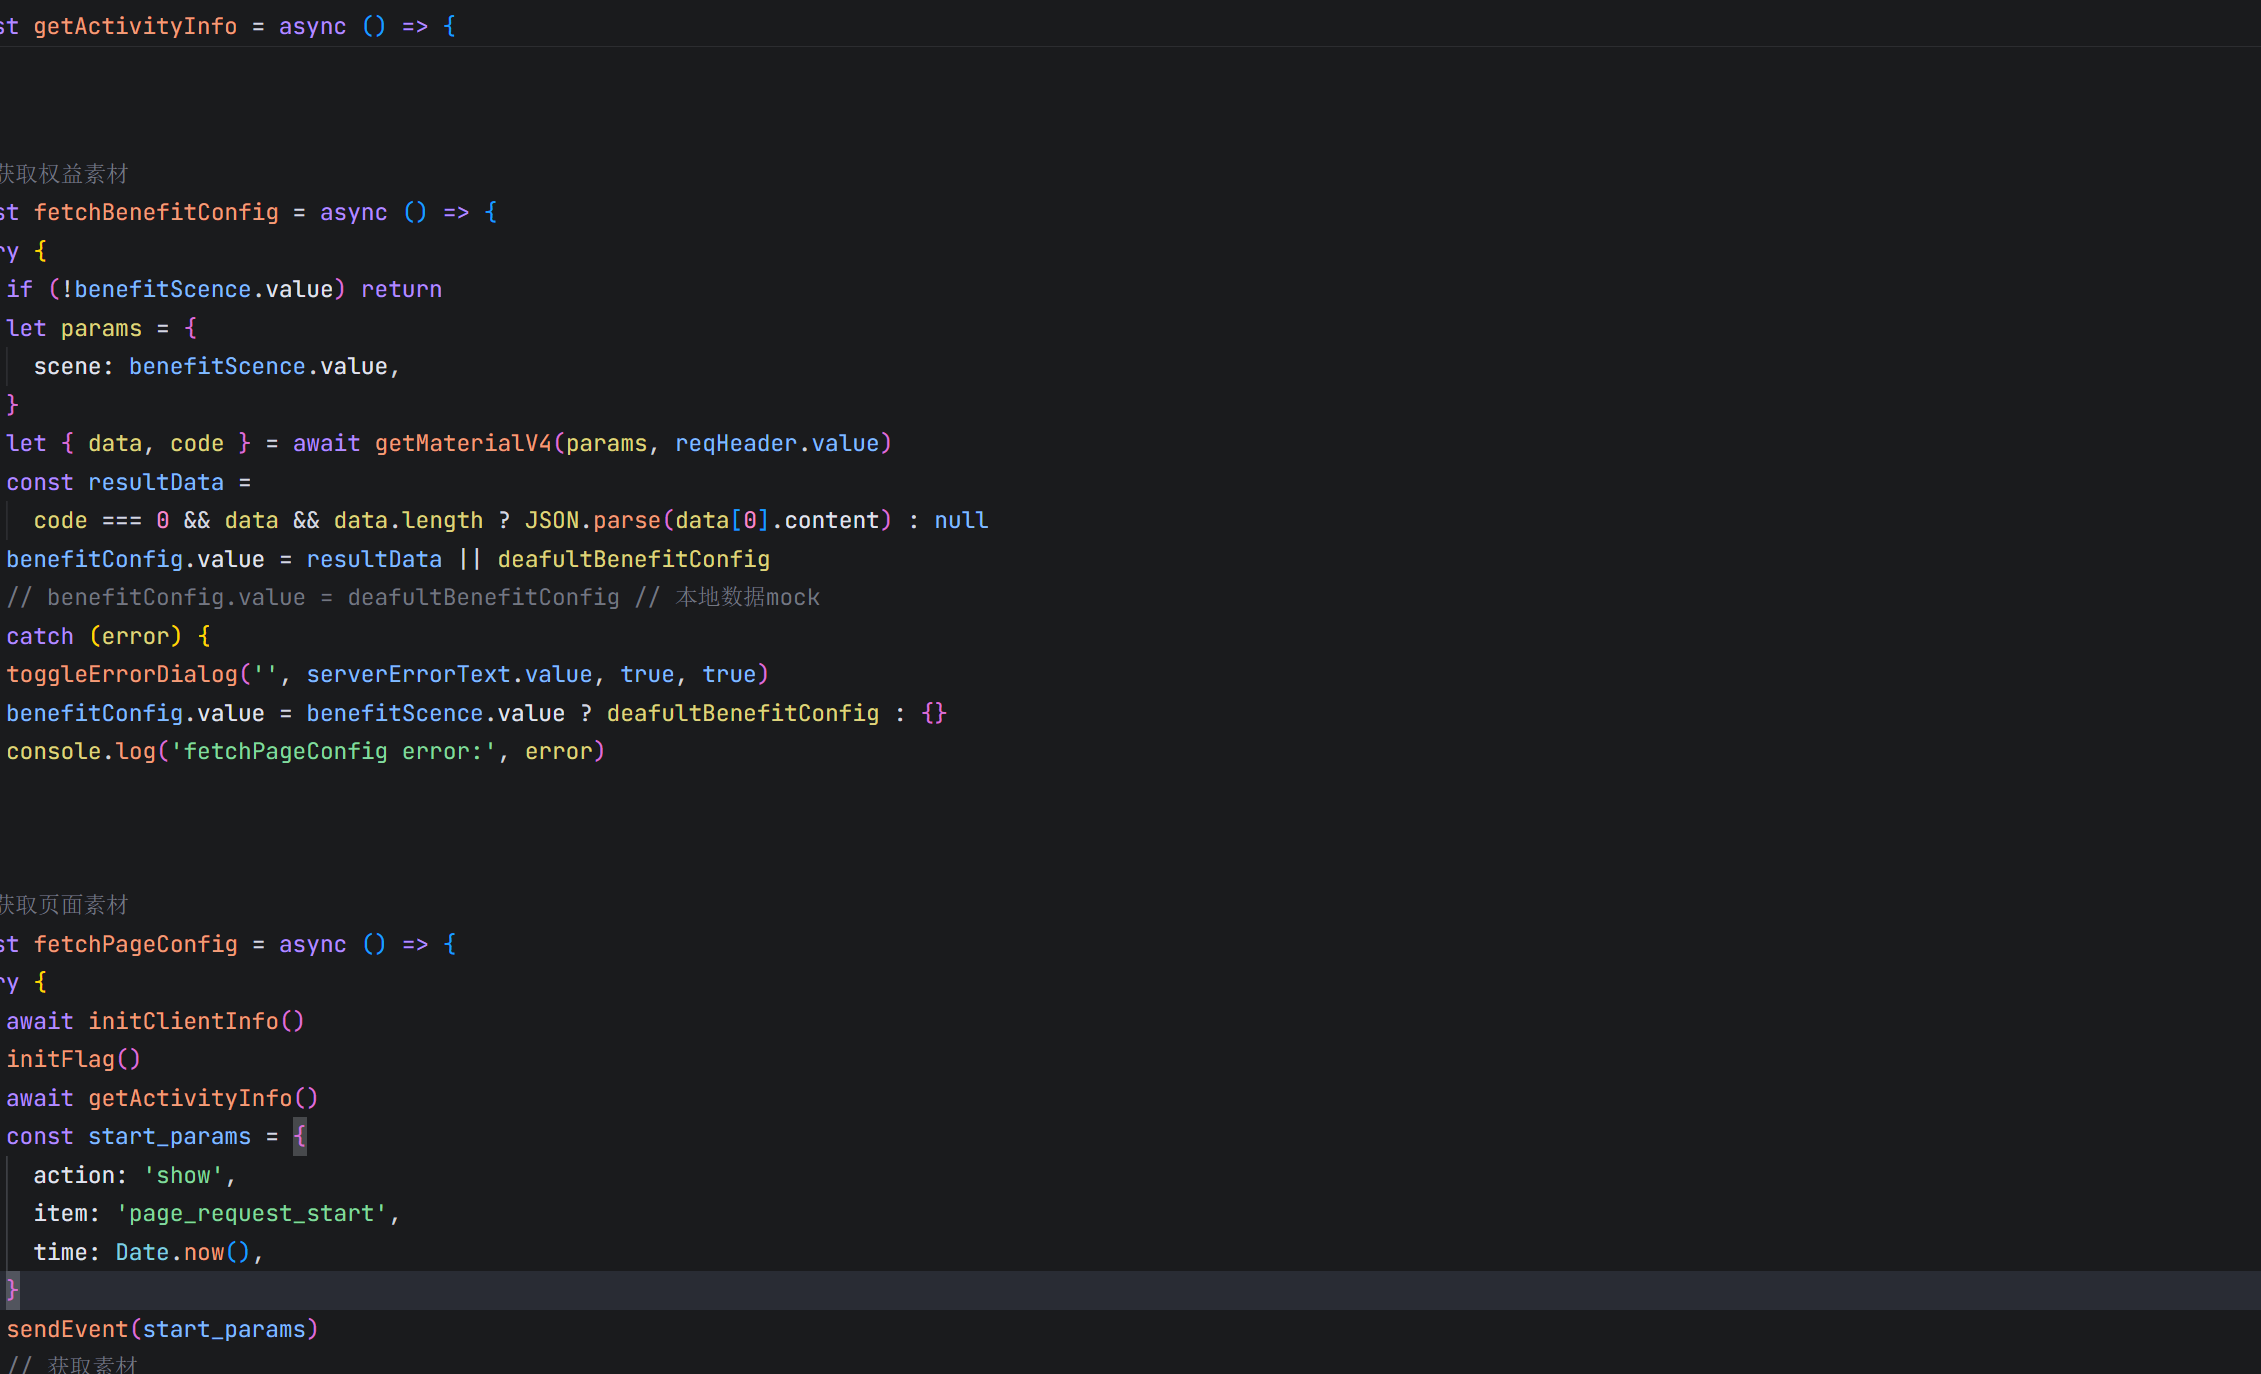
Task: Click the getMaterialV4 function call
Action: pyautogui.click(x=462, y=443)
